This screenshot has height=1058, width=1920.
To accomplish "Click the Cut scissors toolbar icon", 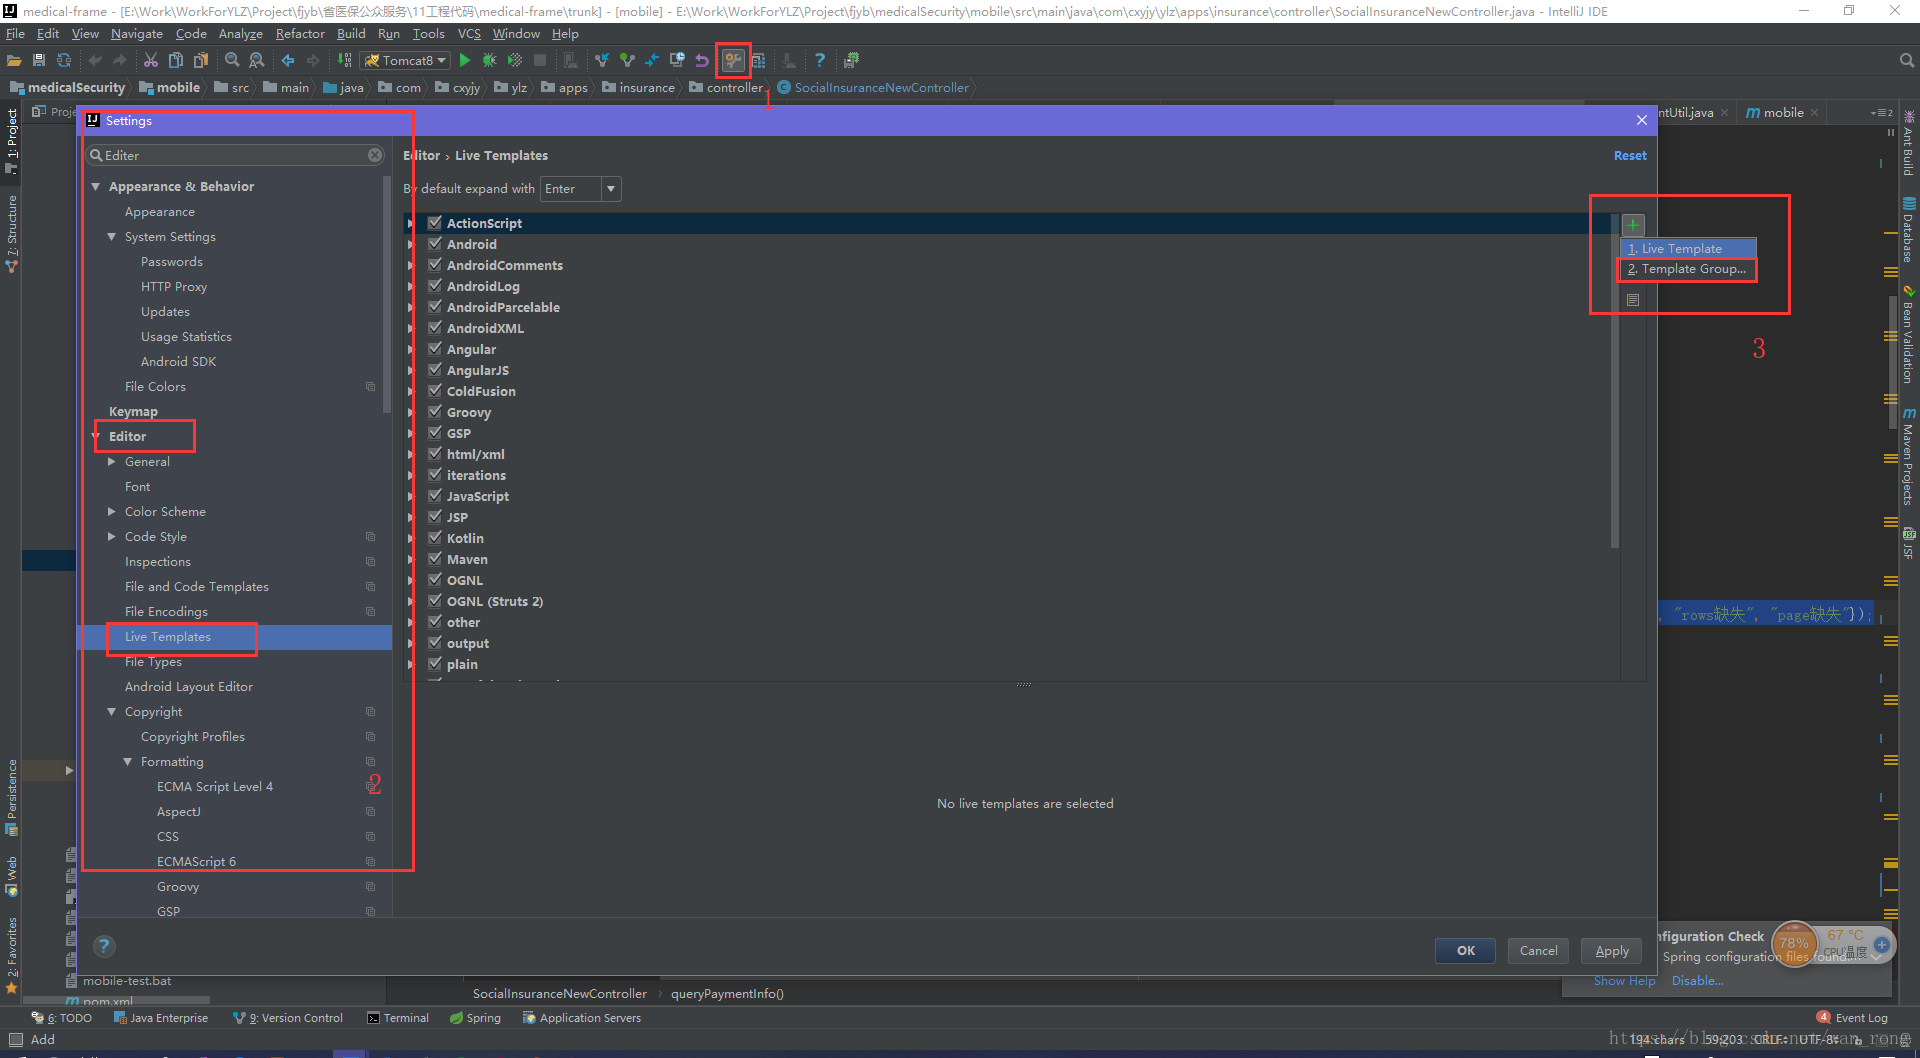I will pos(151,61).
